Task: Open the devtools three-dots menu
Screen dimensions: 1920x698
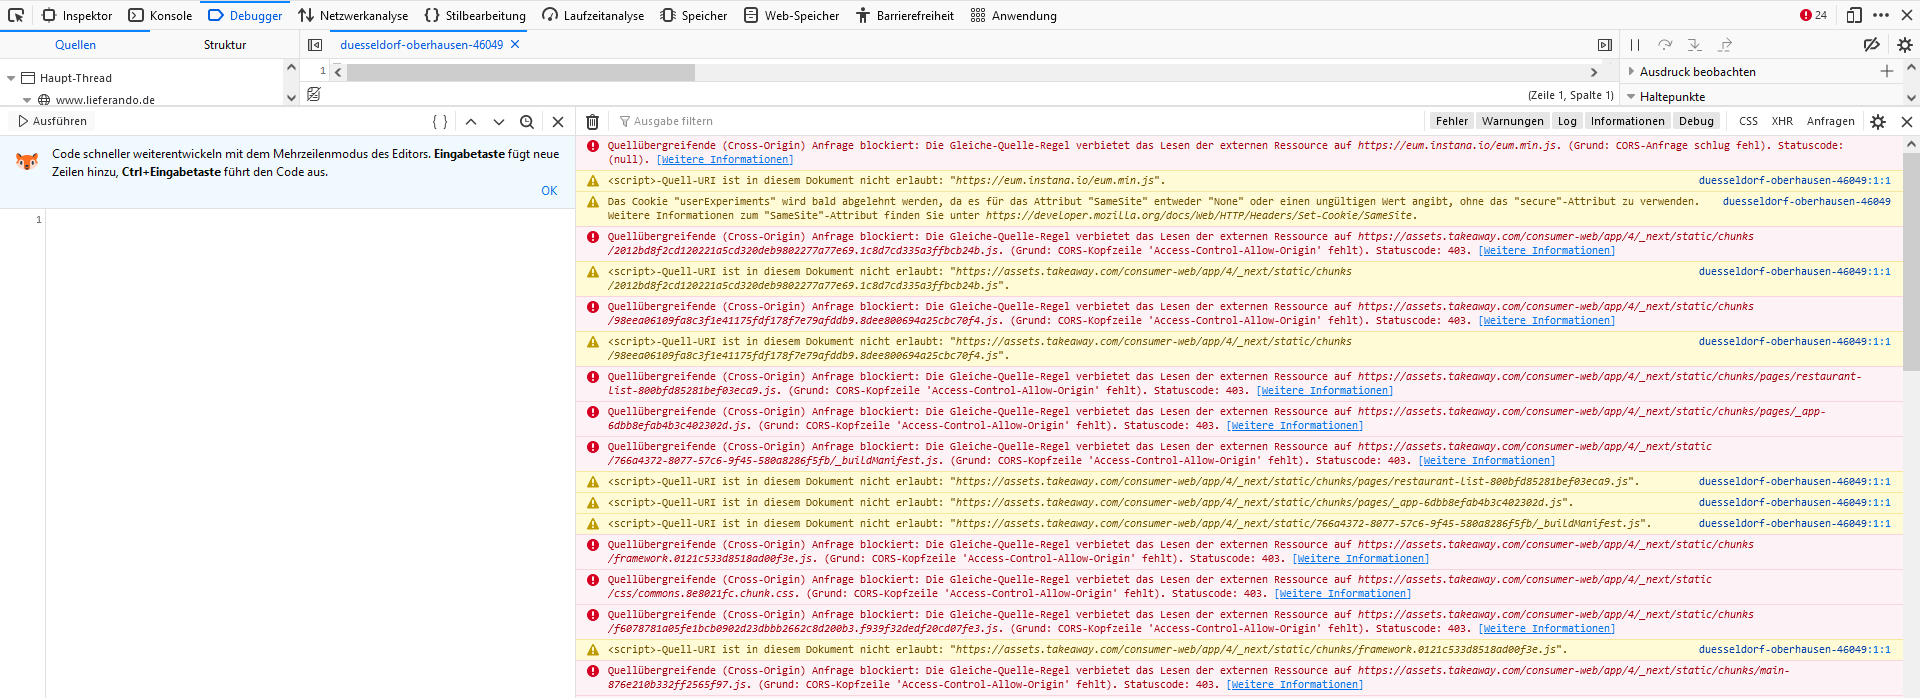Action: [1881, 15]
